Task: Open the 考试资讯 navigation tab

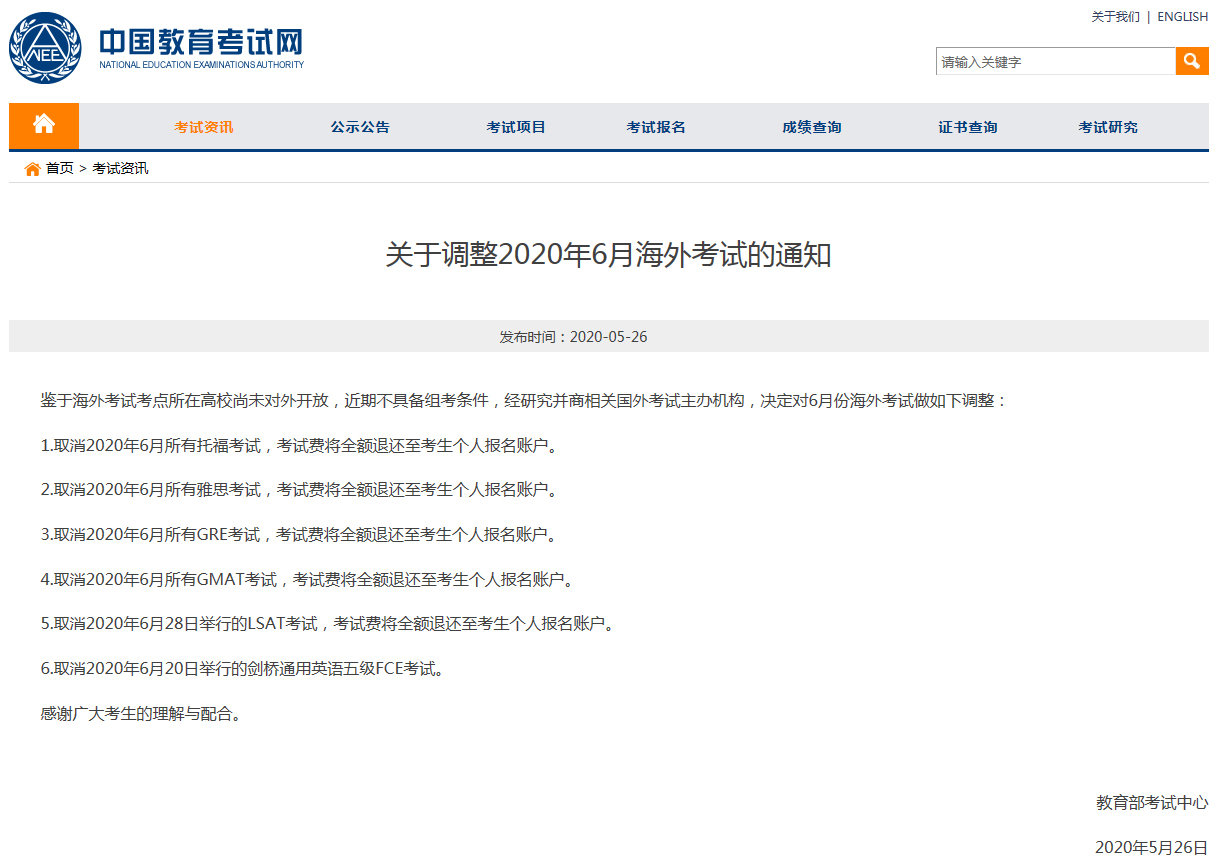Action: [x=204, y=127]
